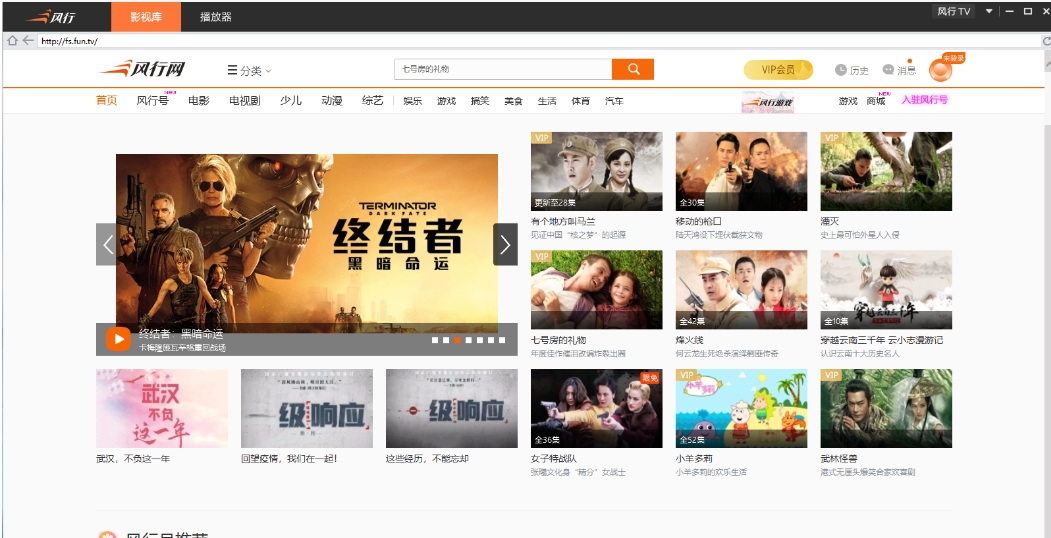Show next carousel slide arrow

[x=505, y=245]
